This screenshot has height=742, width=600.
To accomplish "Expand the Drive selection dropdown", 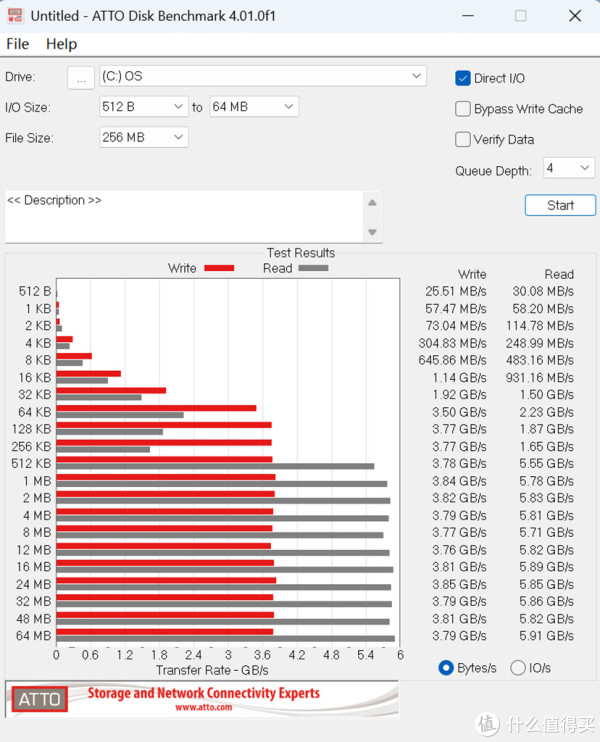I will [x=416, y=76].
